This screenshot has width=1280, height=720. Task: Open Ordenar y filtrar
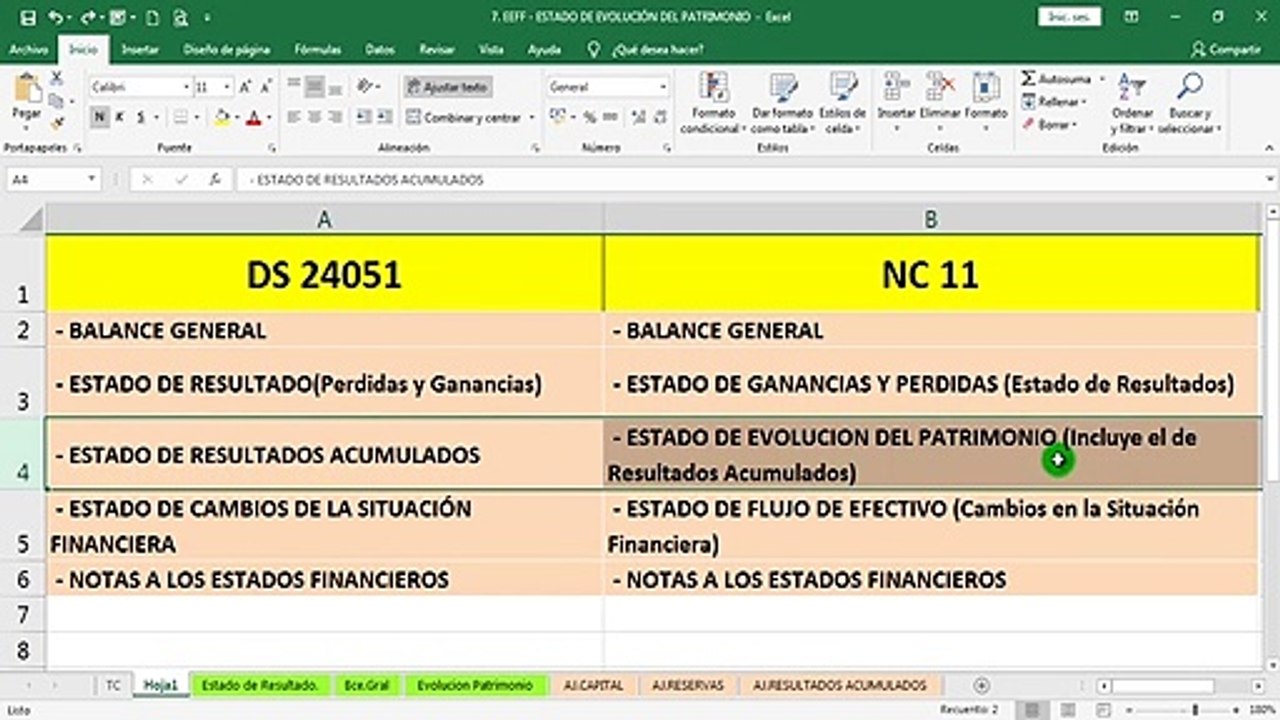[1132, 103]
